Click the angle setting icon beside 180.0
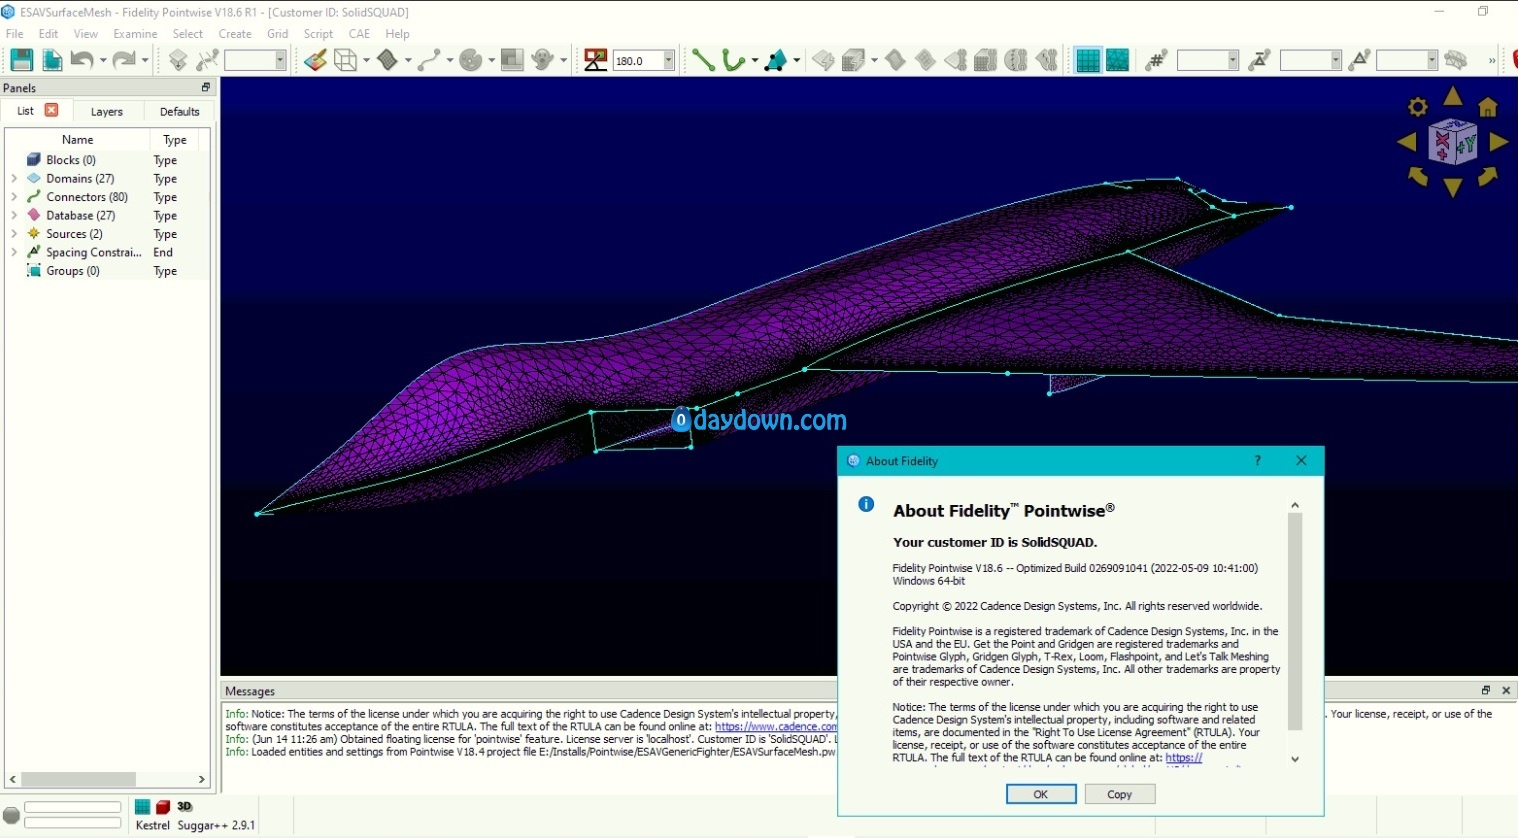1518x838 pixels. coord(596,60)
